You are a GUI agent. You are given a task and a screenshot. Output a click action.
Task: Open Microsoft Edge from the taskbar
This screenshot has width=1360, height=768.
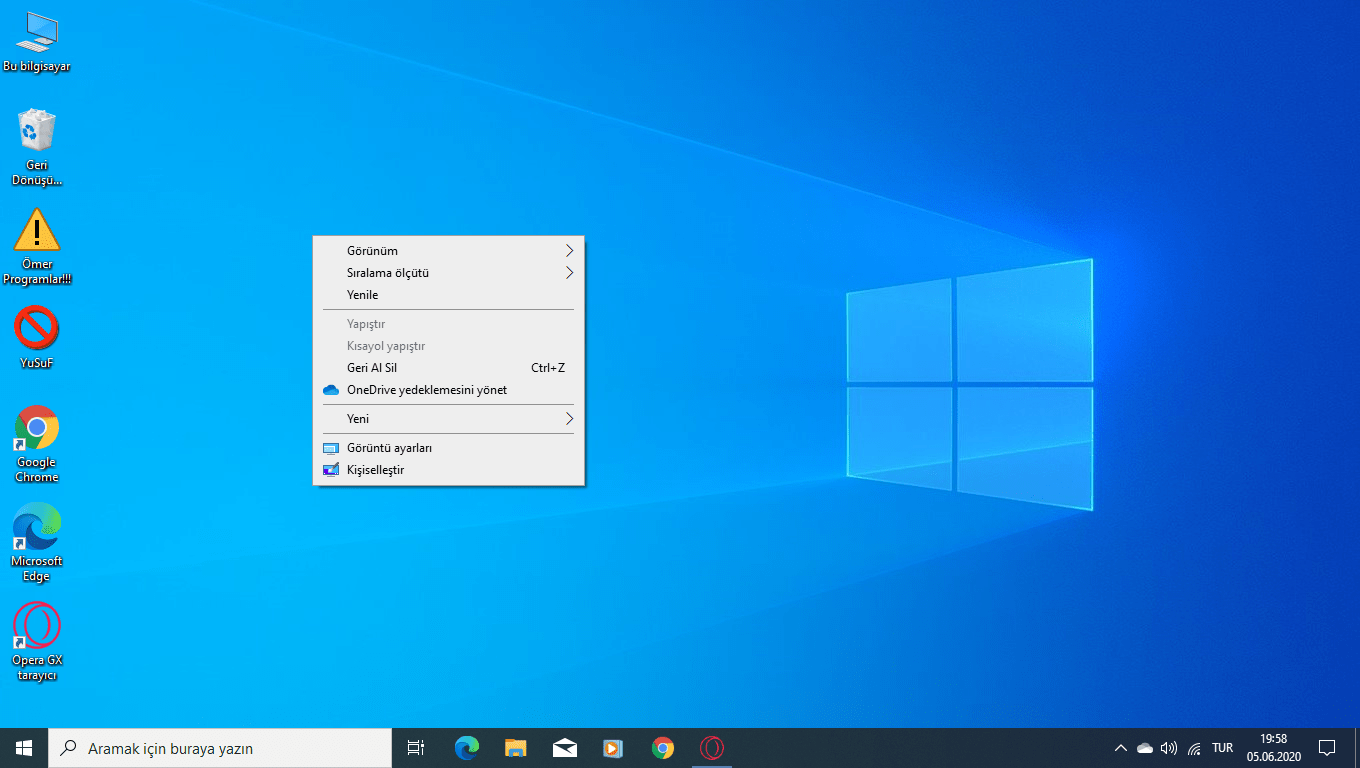click(467, 747)
